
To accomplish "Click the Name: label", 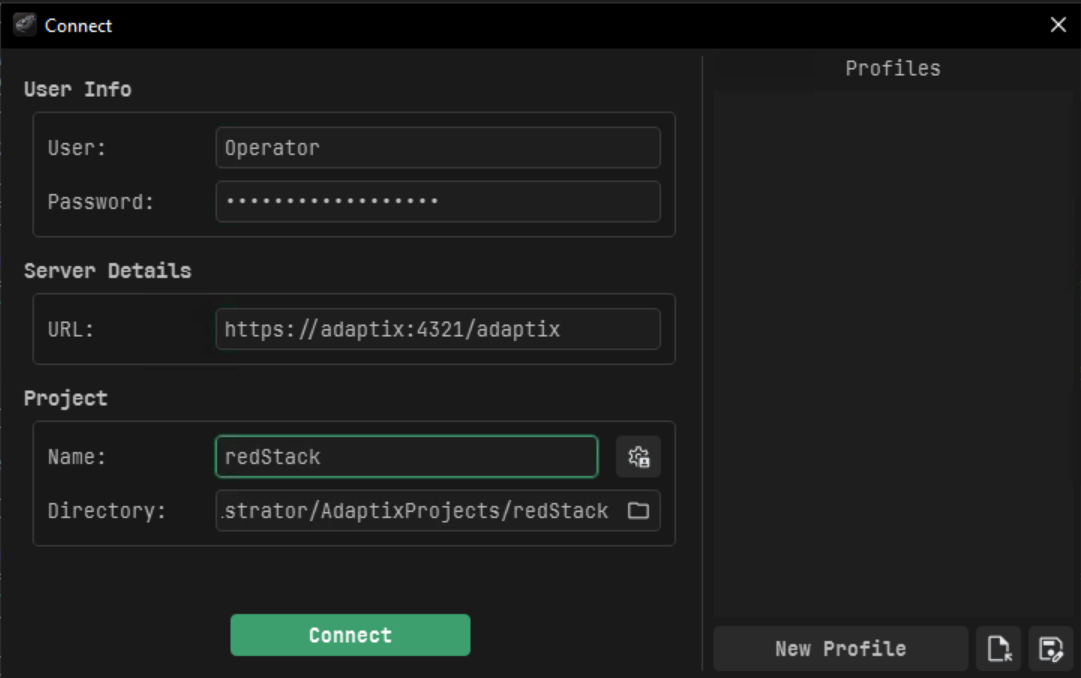I will pos(77,457).
